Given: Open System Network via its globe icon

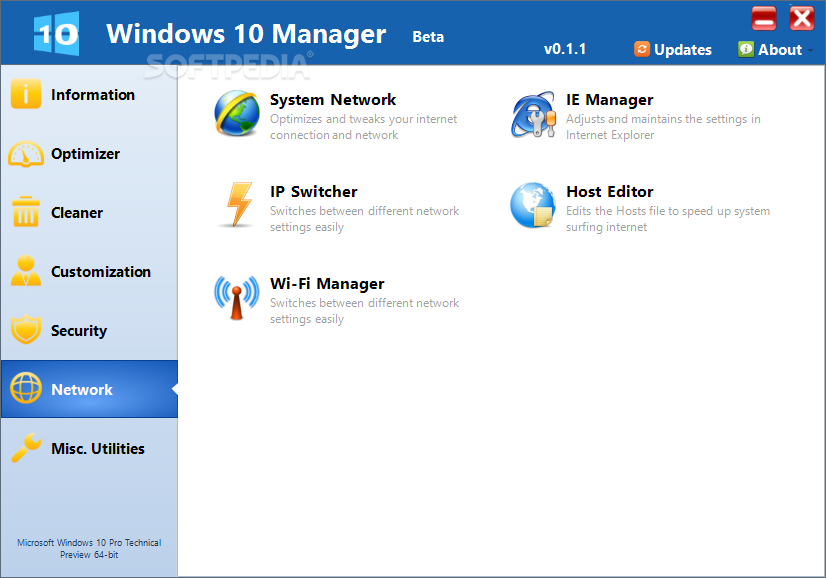Looking at the screenshot, I should coord(237,113).
